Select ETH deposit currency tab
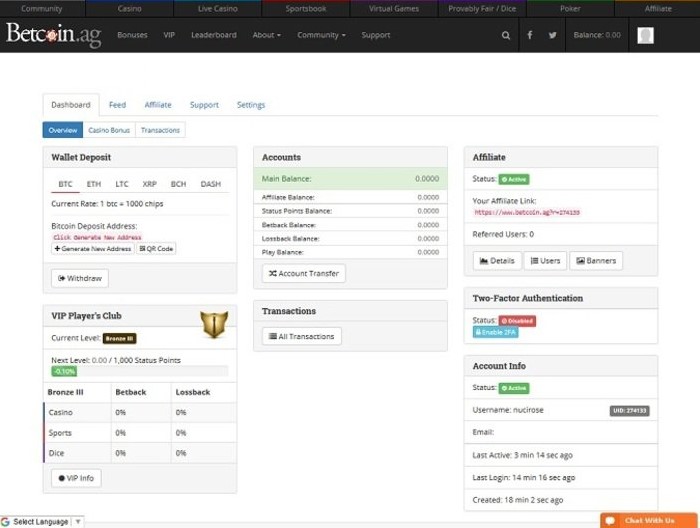This screenshot has height=528, width=700. (x=94, y=184)
